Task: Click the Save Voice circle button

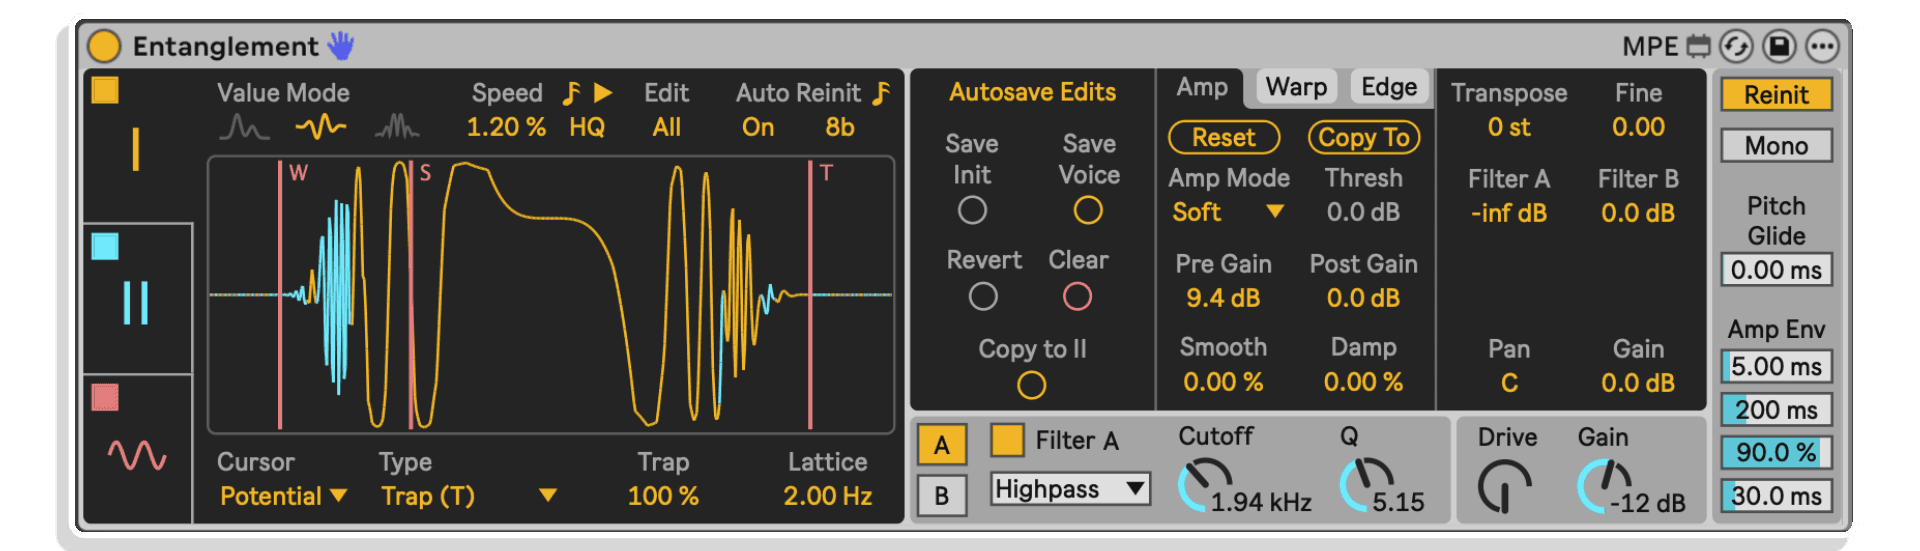Action: coord(1088,210)
